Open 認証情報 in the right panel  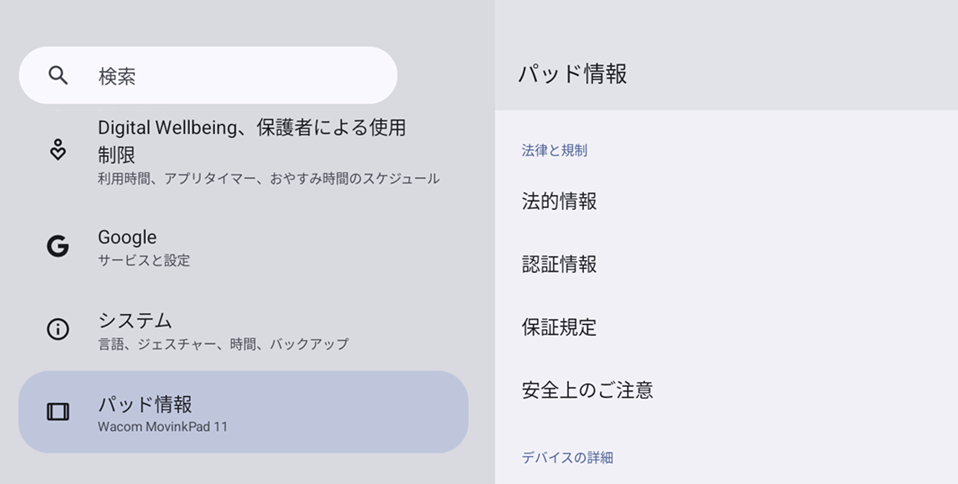tap(726, 264)
